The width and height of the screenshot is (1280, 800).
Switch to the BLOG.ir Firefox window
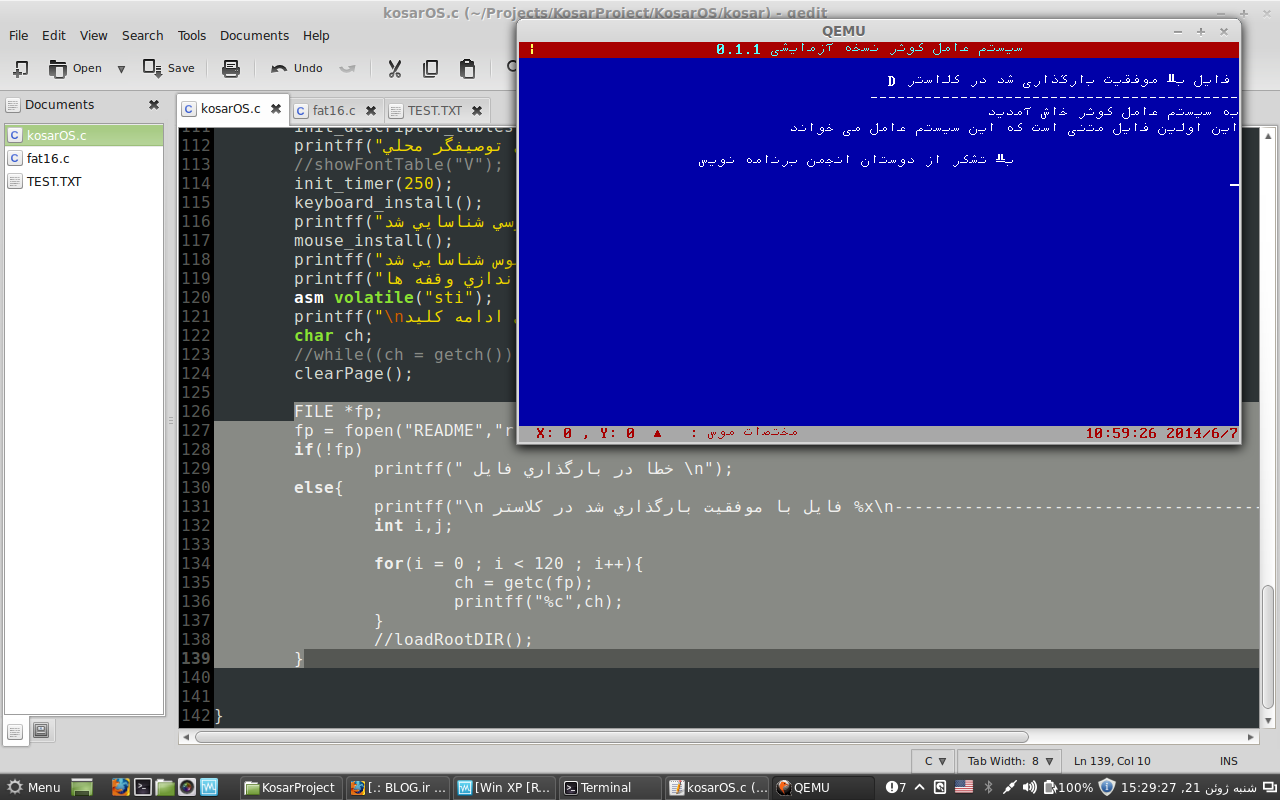(x=397, y=787)
